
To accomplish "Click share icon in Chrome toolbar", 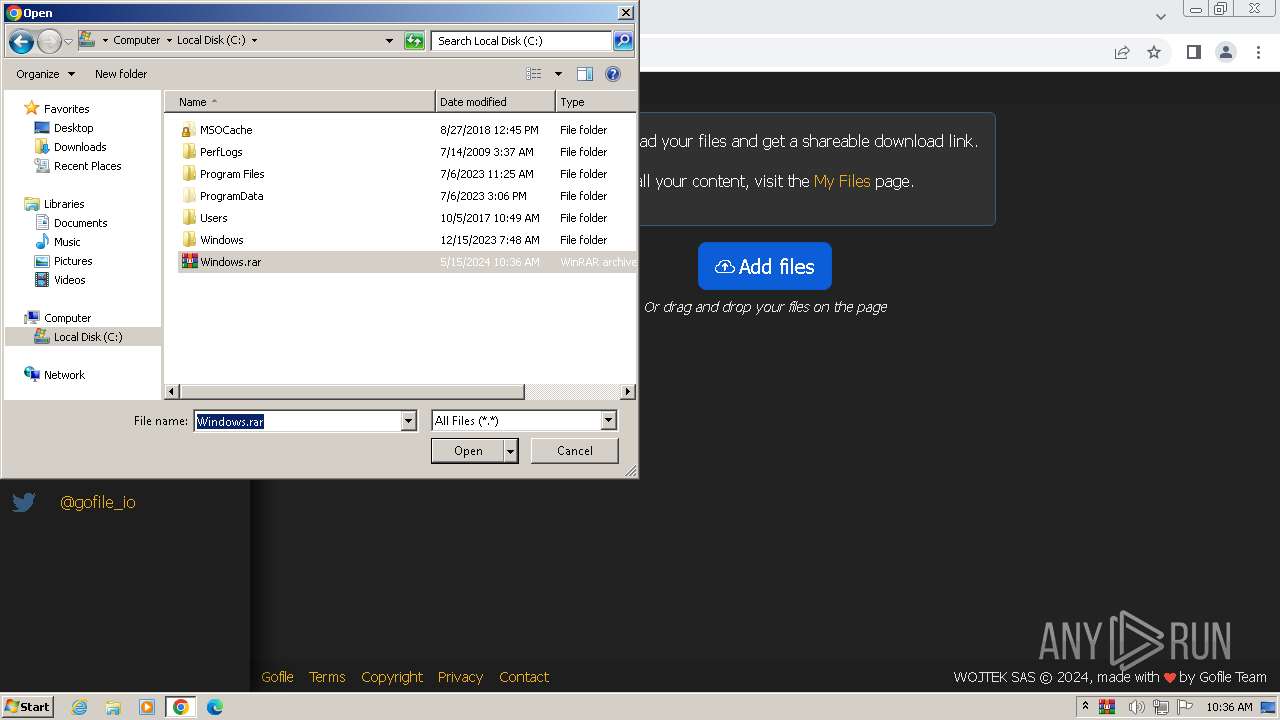I will click(1122, 52).
